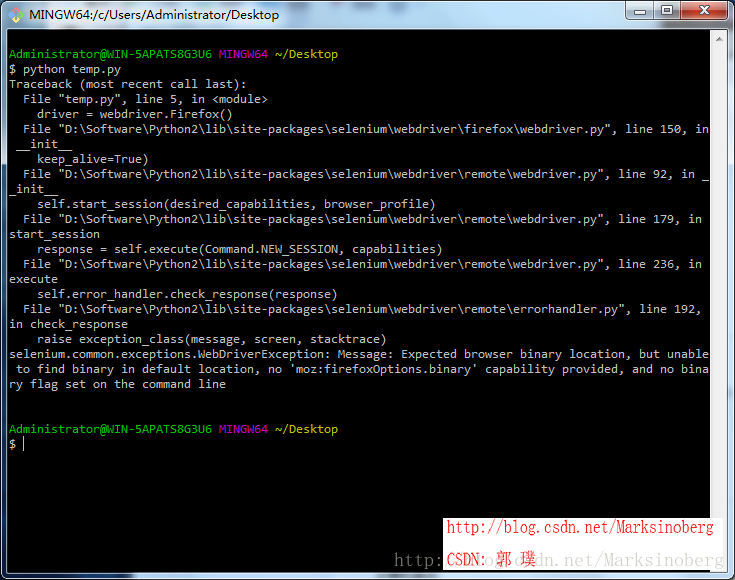The height and width of the screenshot is (580, 735).
Task: Click the firefox\webdriver.py file path line
Action: (x=366, y=129)
